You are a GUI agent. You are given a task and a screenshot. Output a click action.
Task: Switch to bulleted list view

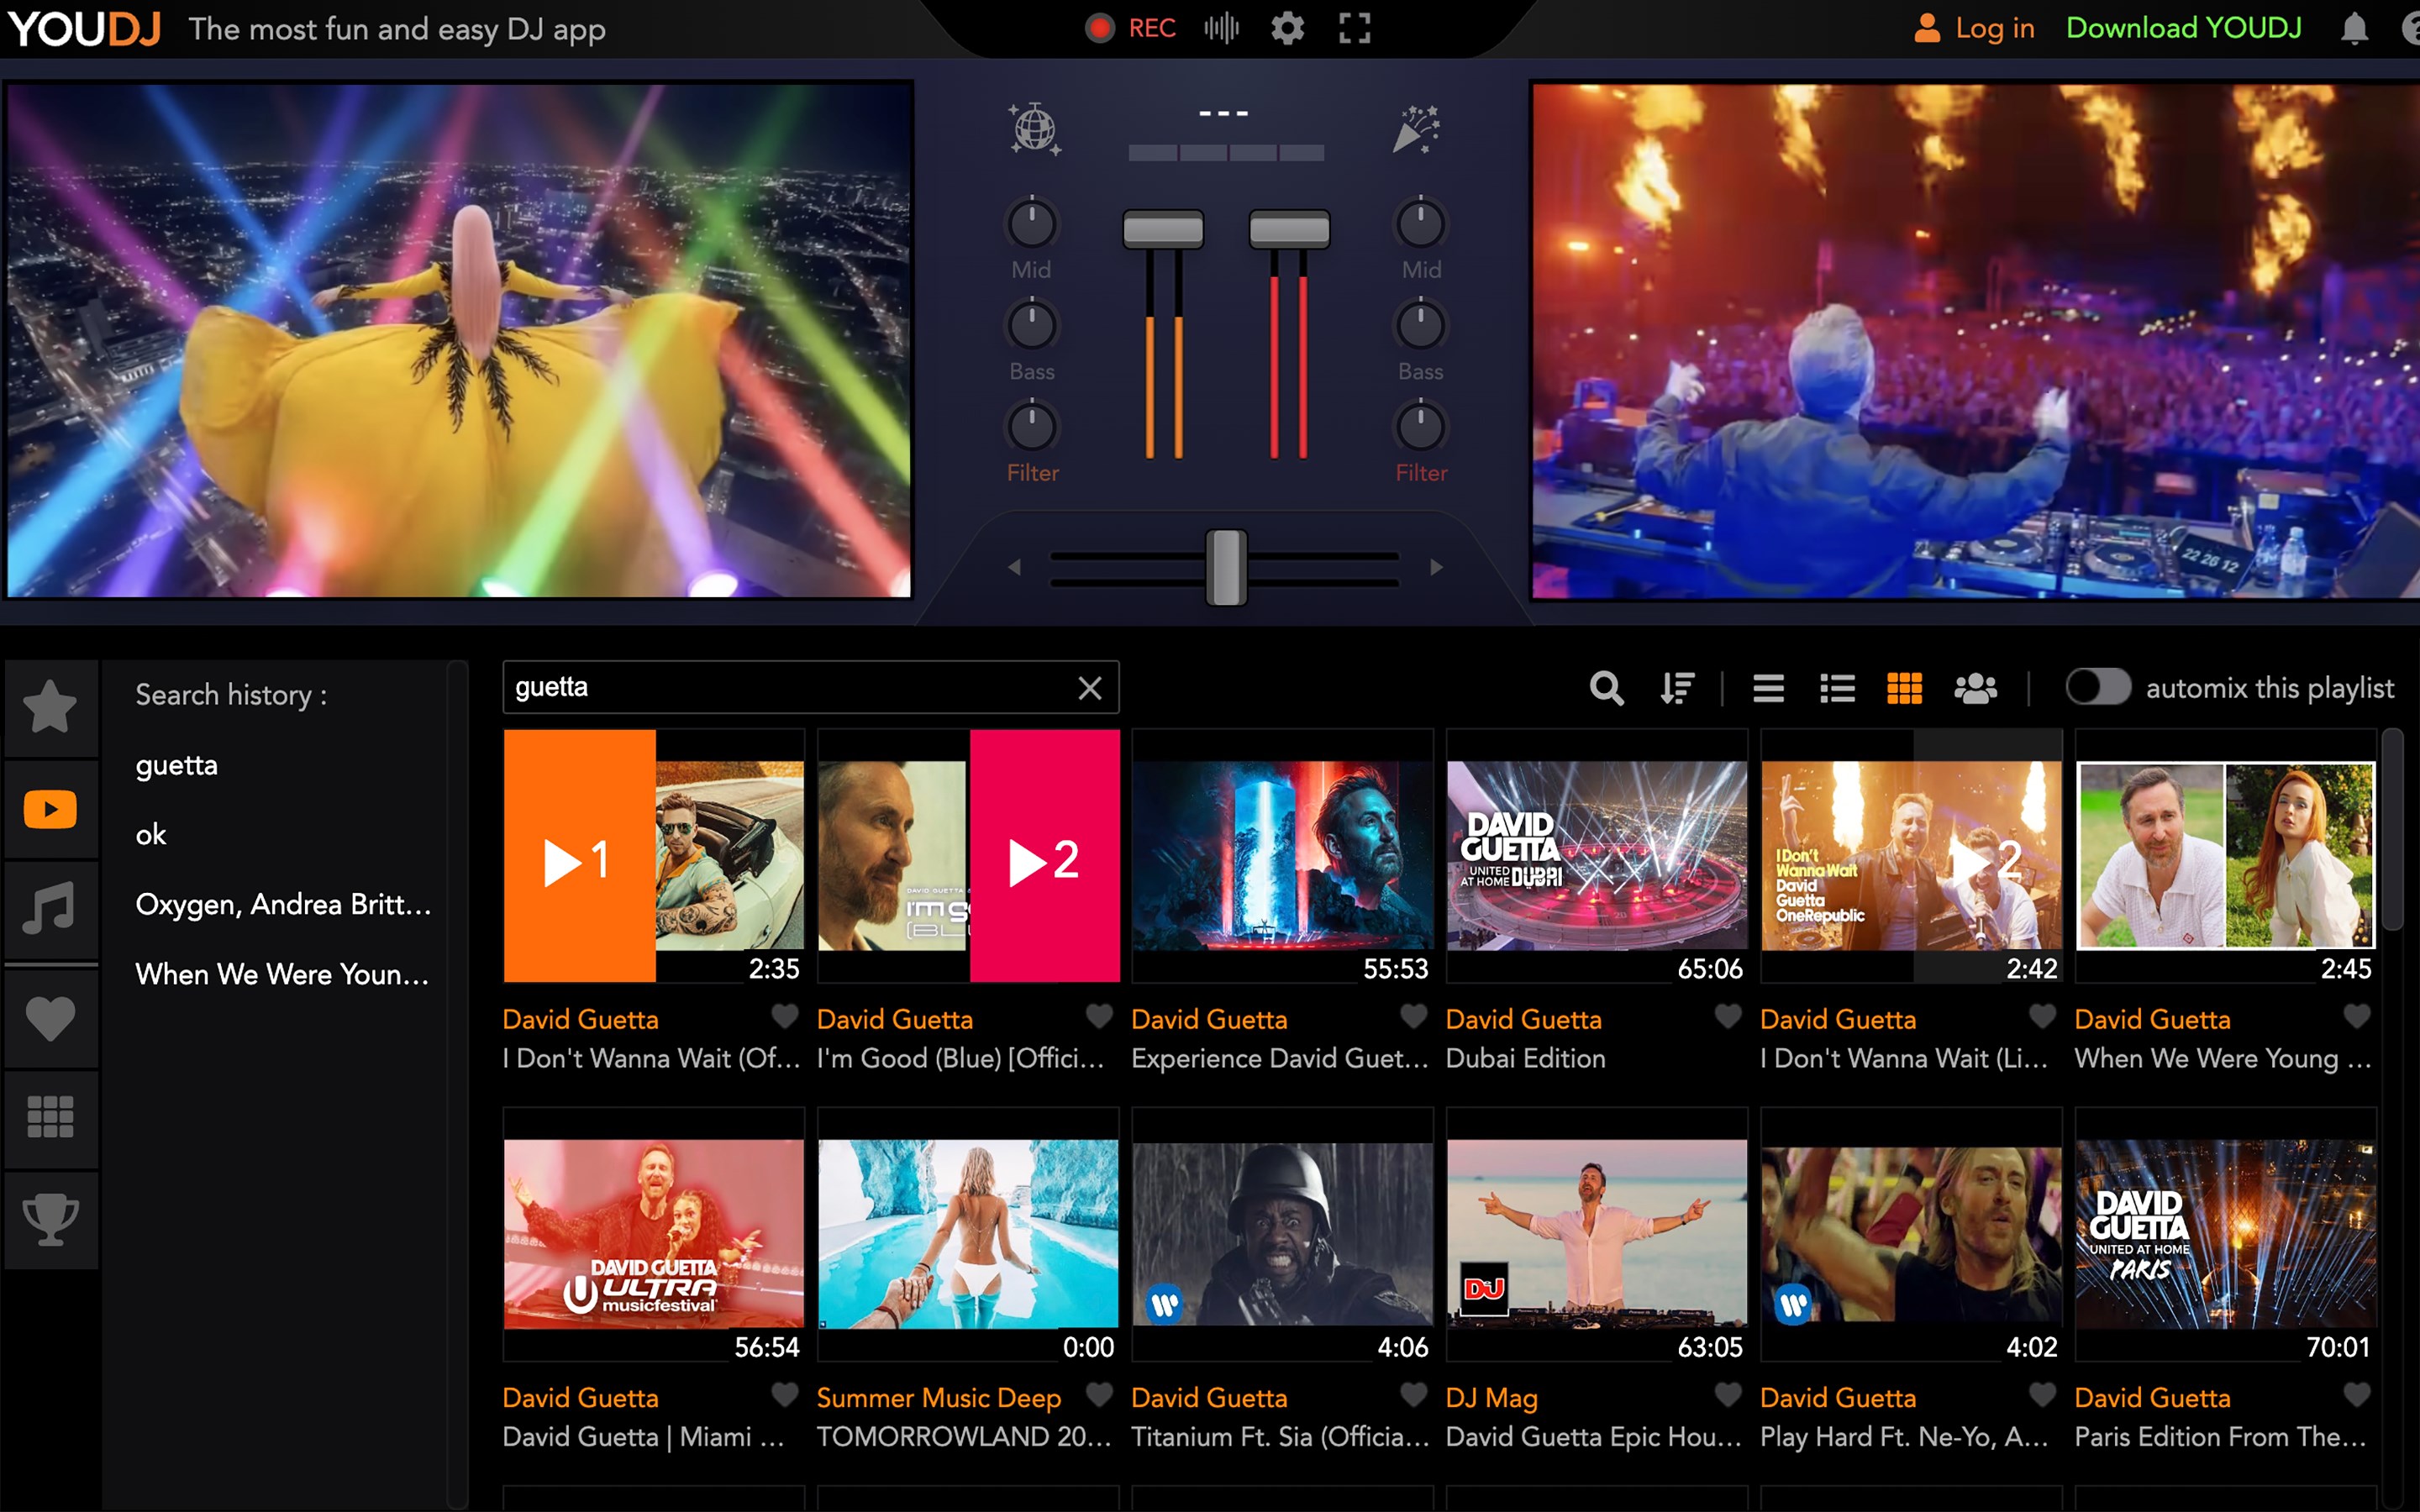[x=1837, y=688]
